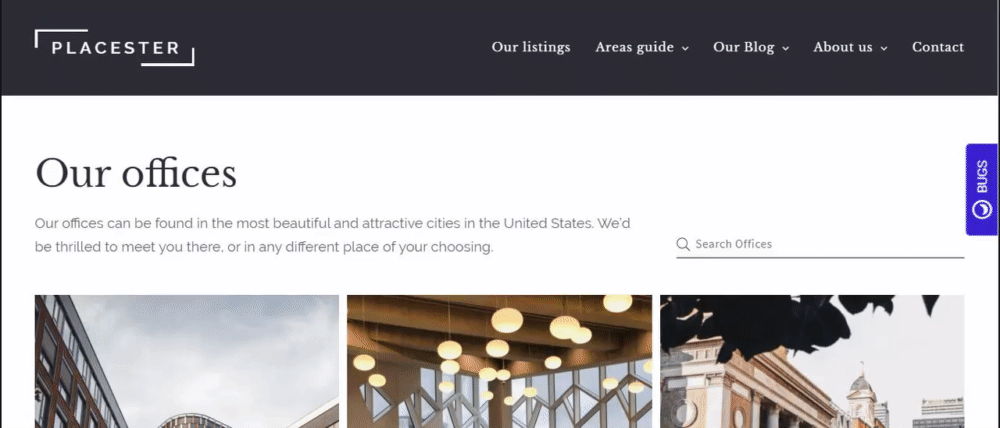Click the Placester logo in header
The width and height of the screenshot is (1000, 428).
(x=114, y=47)
